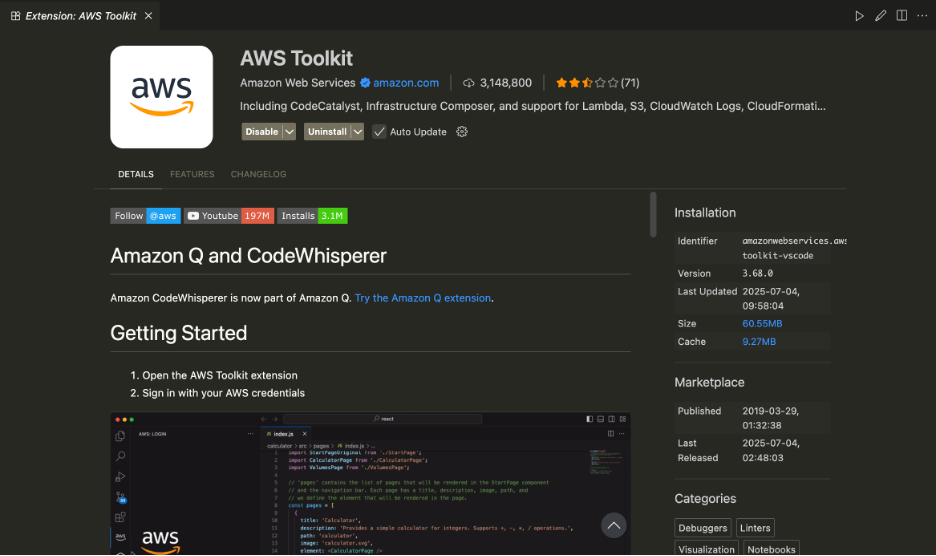Screen dimensions: 936x556
Task: Switch to the FEATURES tab
Action: pyautogui.click(x=192, y=174)
